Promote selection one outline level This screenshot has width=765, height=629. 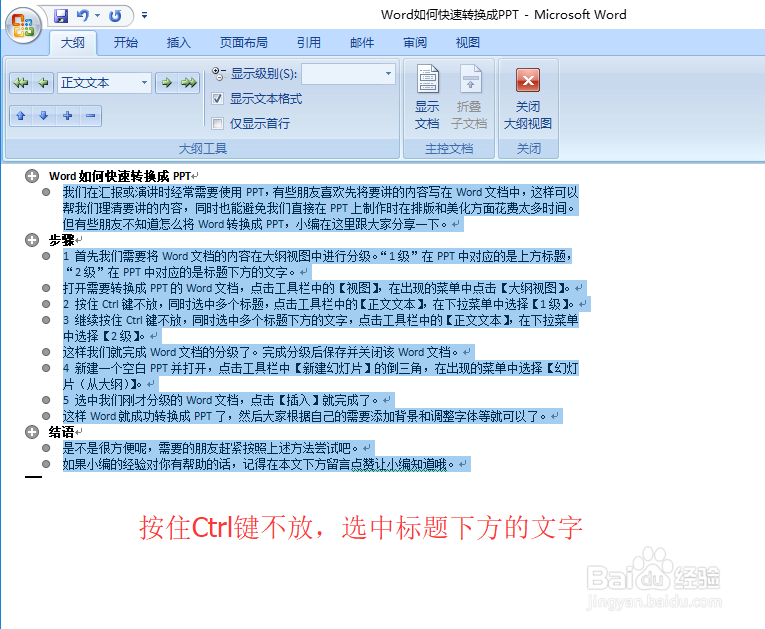click(x=43, y=82)
